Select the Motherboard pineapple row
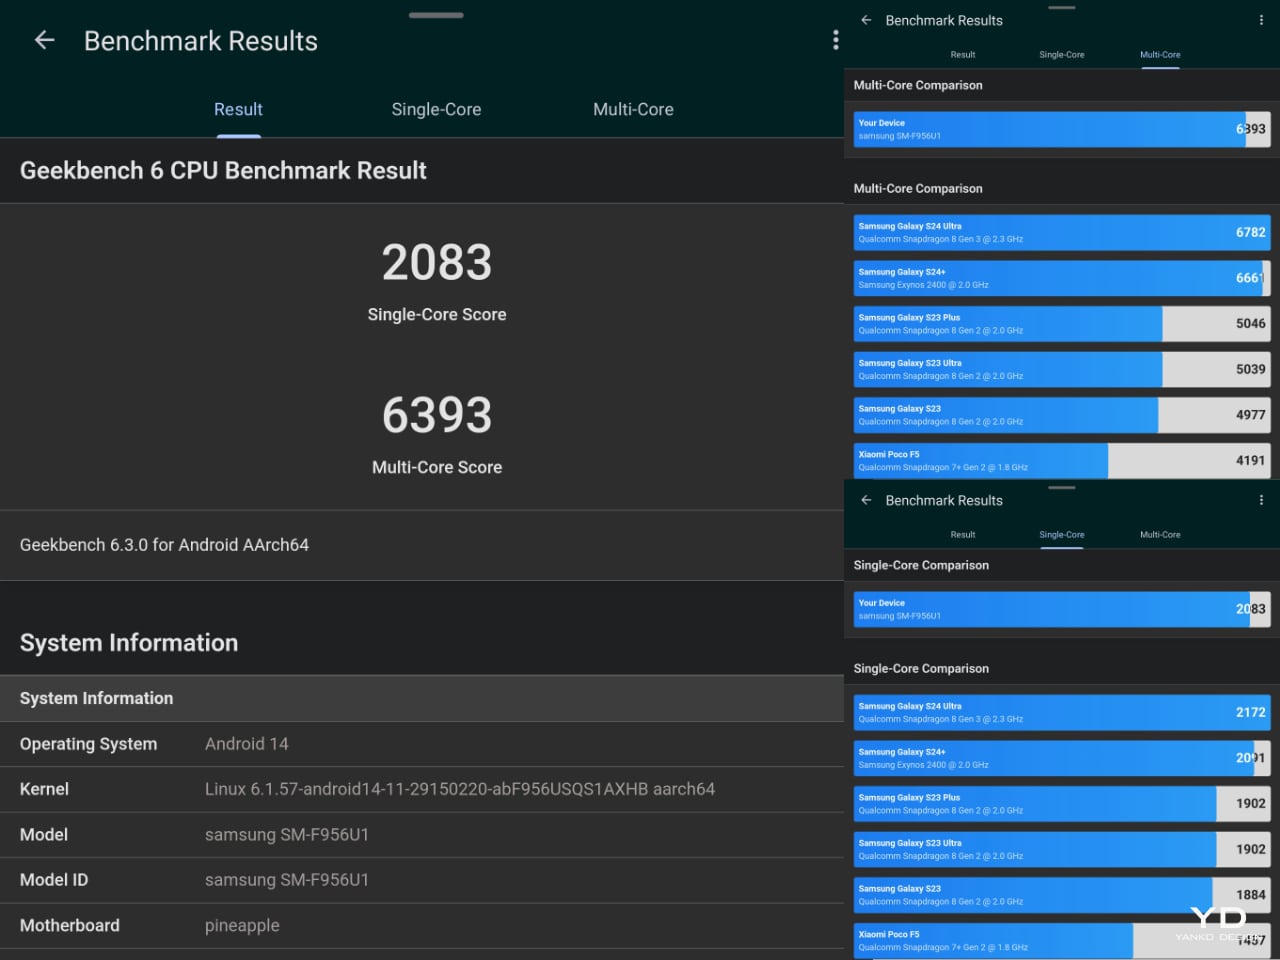 (x=422, y=926)
